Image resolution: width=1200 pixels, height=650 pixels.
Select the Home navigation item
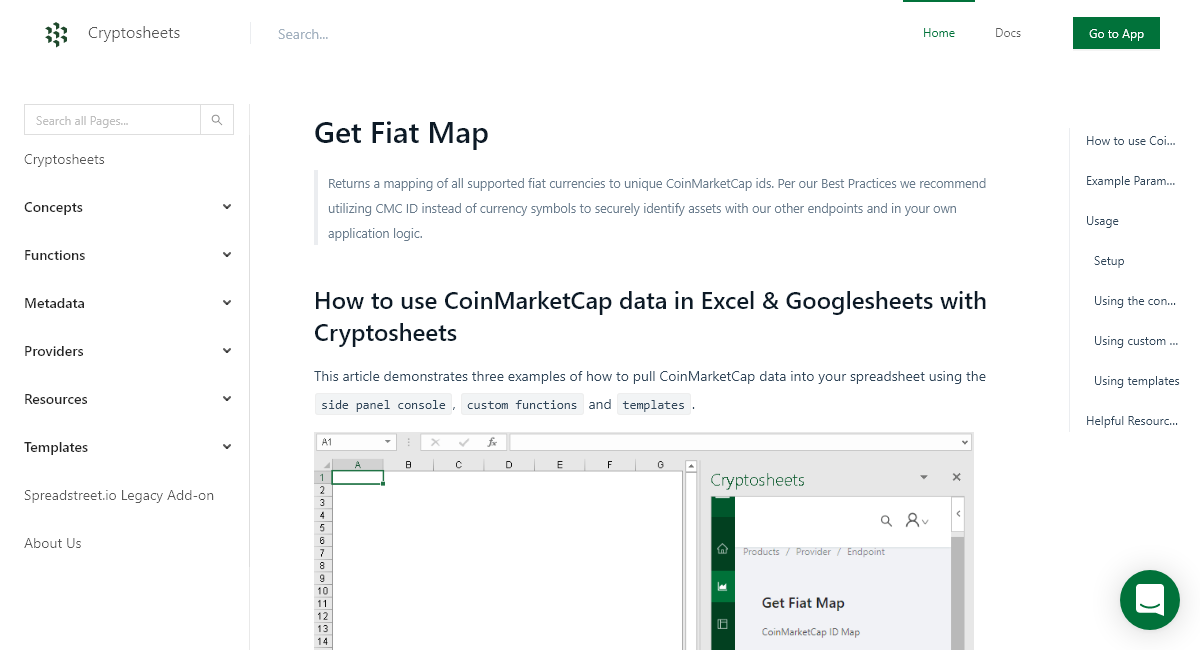pyautogui.click(x=938, y=33)
